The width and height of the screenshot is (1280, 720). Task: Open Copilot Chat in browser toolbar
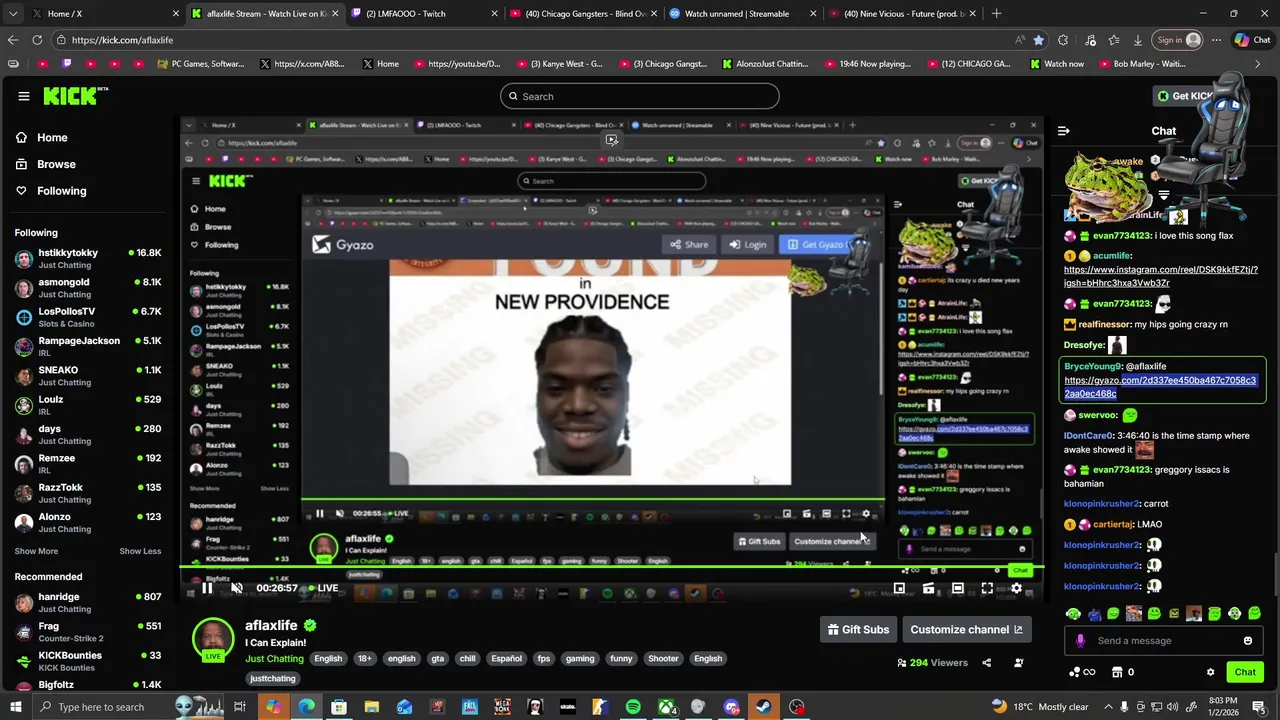point(1252,40)
